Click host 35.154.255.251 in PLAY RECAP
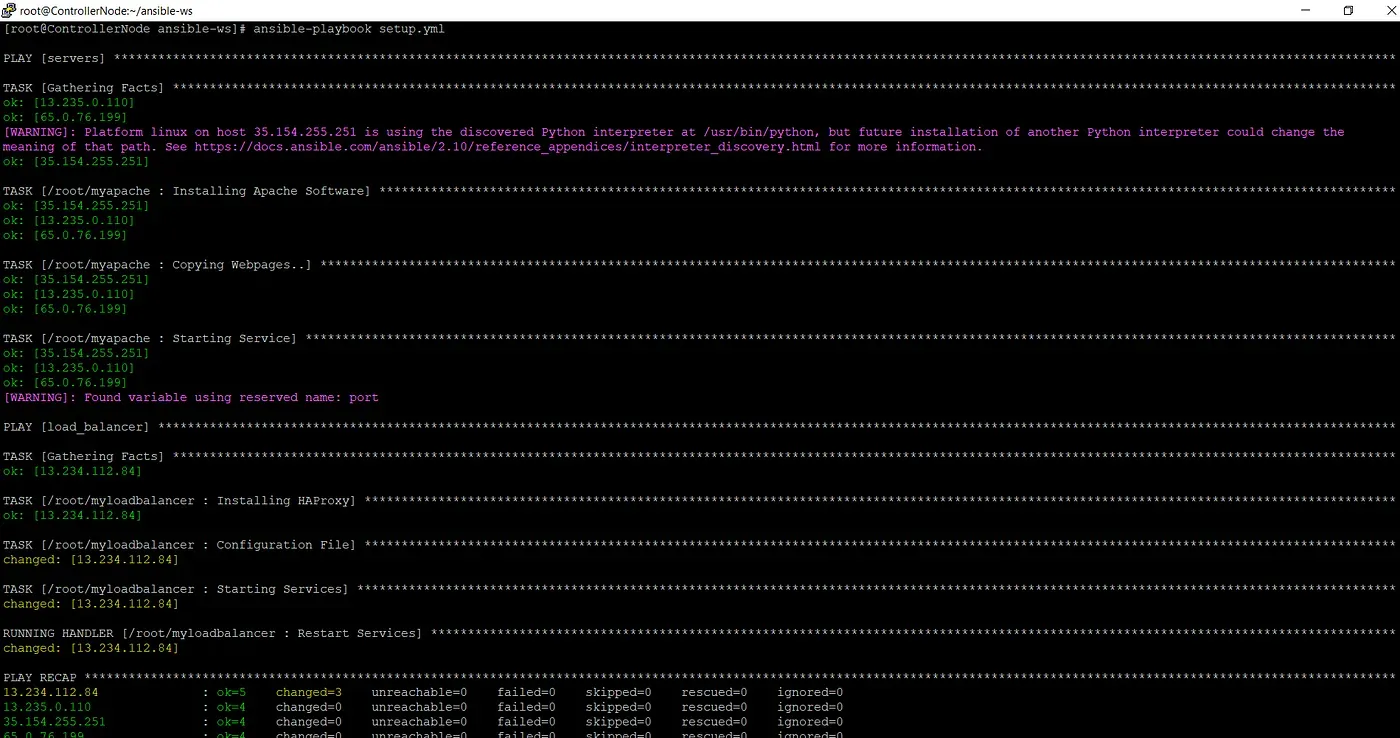The height and width of the screenshot is (738, 1400). click(54, 722)
